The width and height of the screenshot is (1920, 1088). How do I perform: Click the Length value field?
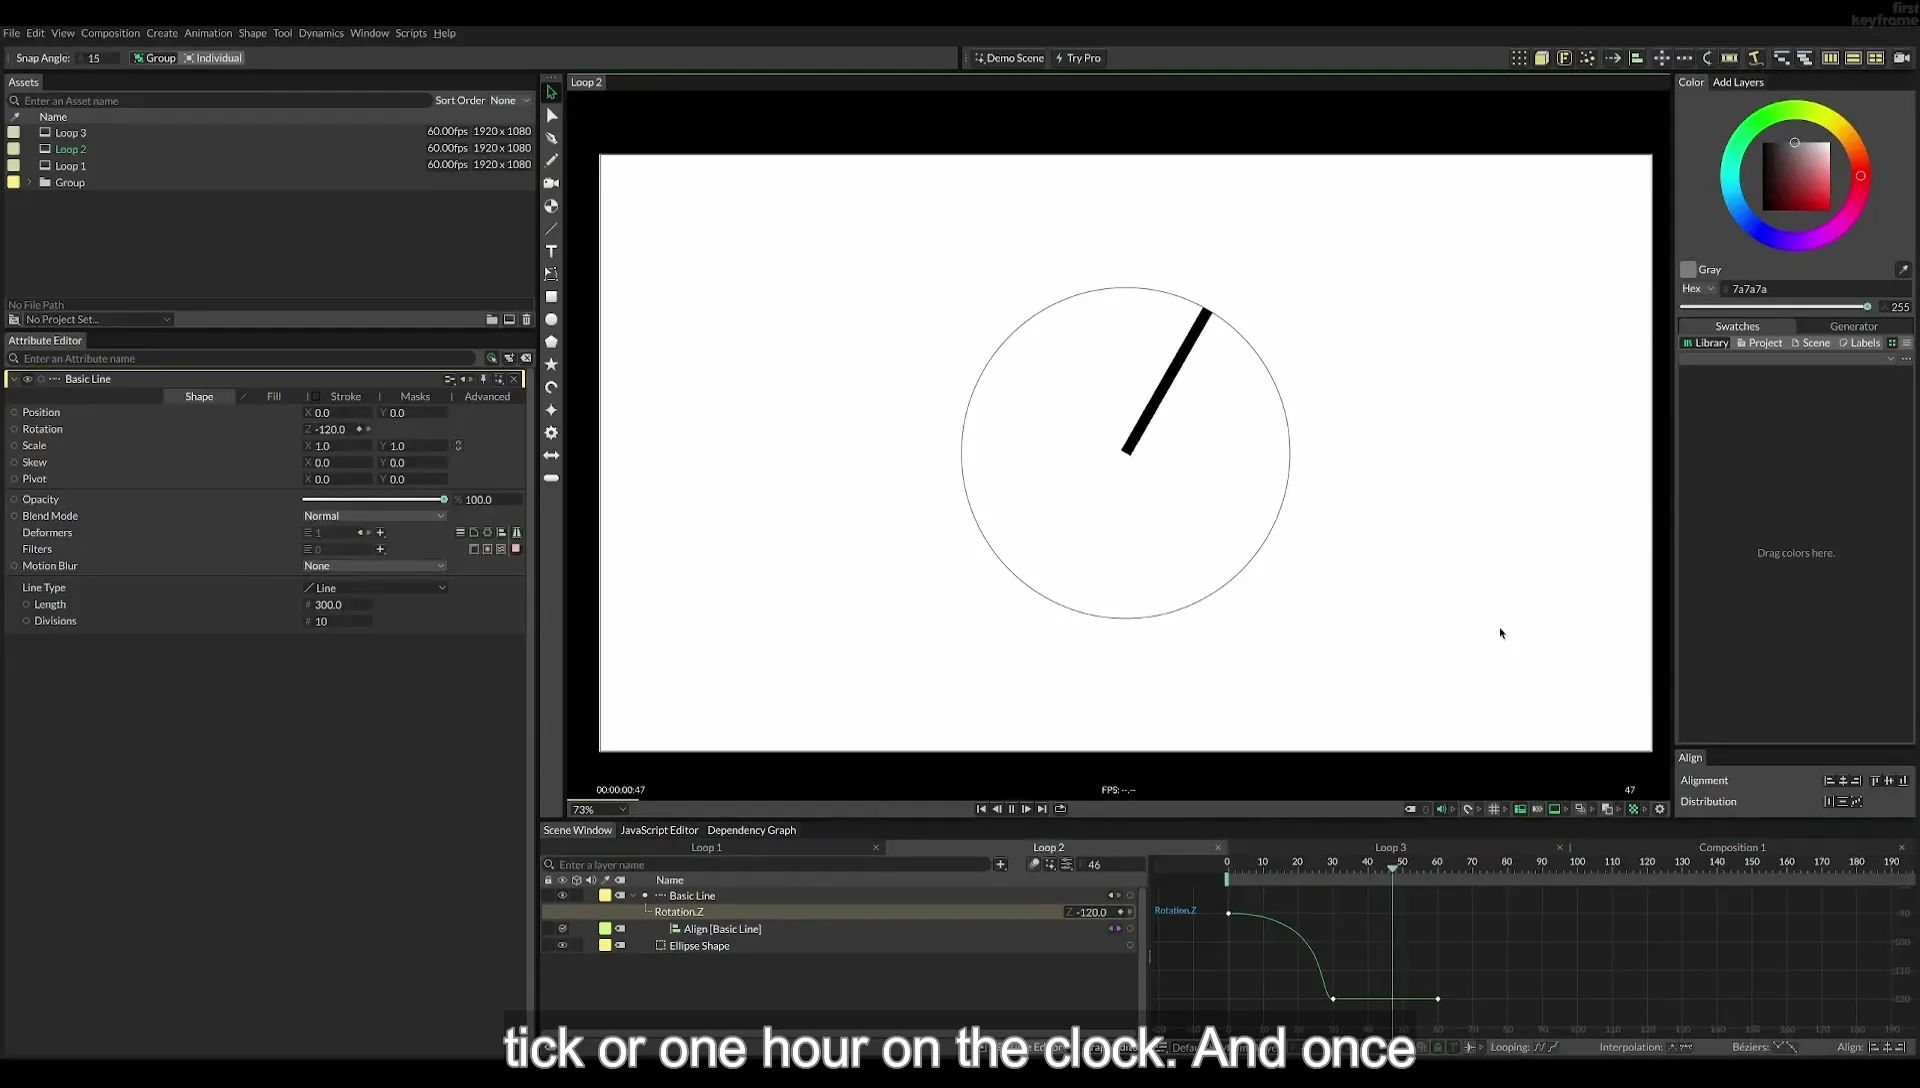(x=340, y=605)
